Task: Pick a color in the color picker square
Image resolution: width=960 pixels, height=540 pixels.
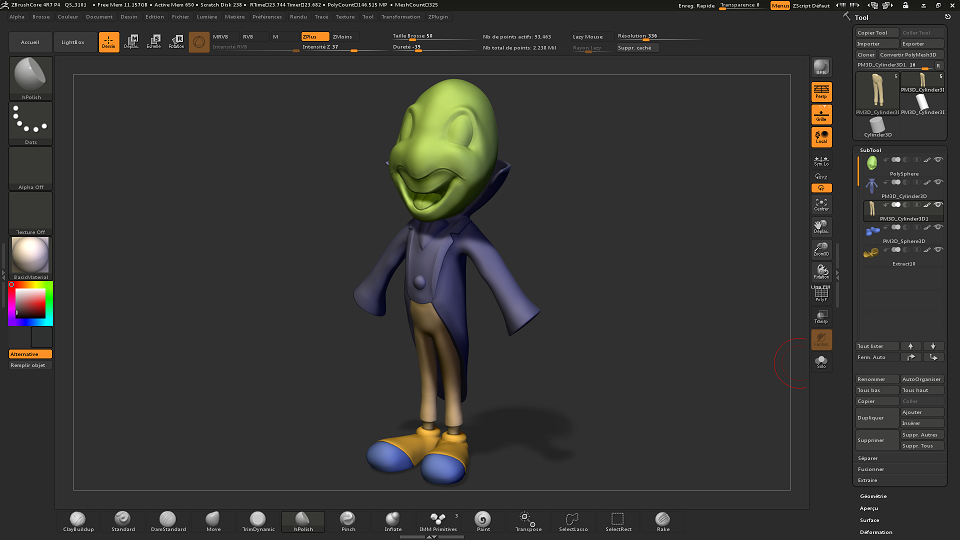Action: pos(30,303)
